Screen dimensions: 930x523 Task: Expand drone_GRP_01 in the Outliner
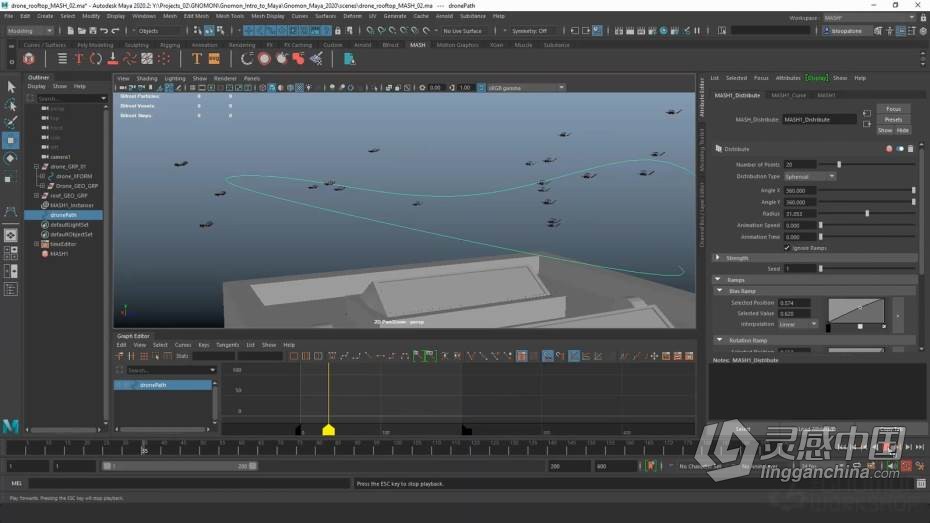click(36, 167)
